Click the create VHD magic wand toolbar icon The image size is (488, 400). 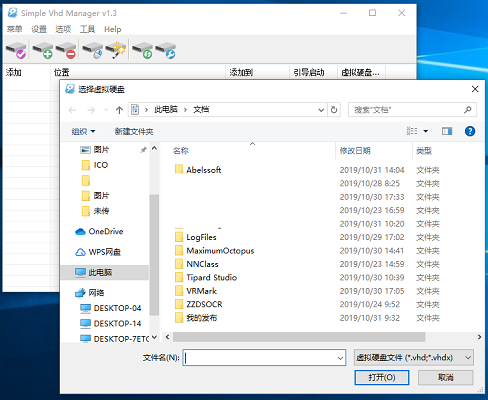click(116, 50)
